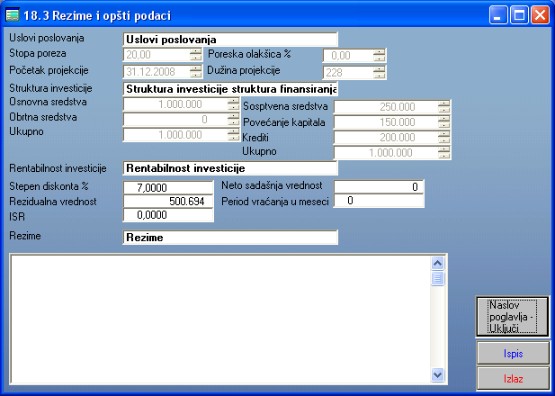555x396 pixels.
Task: Click the Osnovna sredstva spinner arrows
Action: 233,104
